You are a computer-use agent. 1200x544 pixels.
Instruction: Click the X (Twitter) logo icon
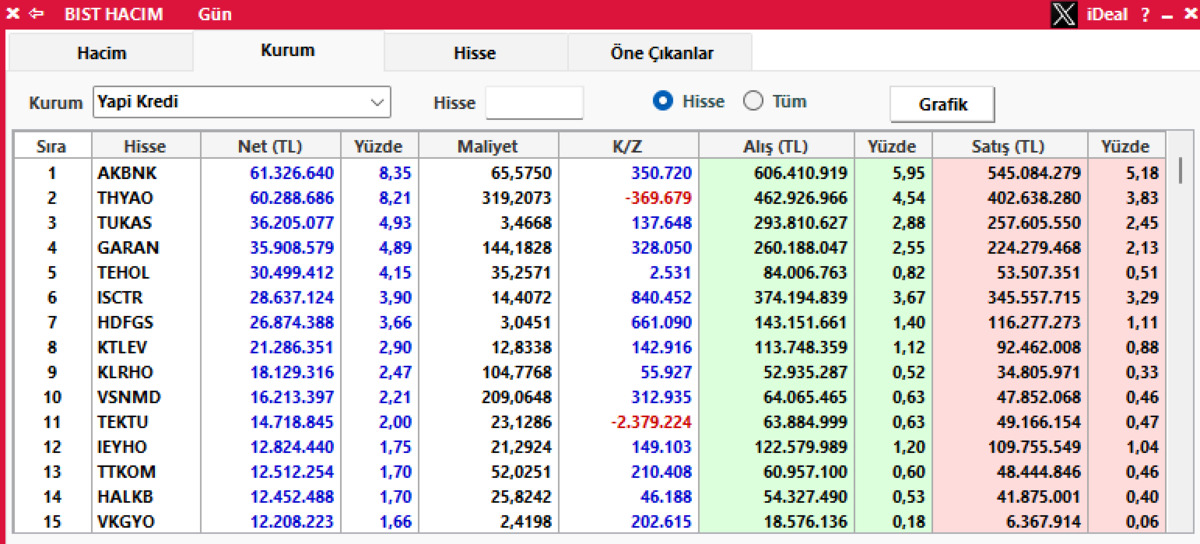tap(1065, 14)
